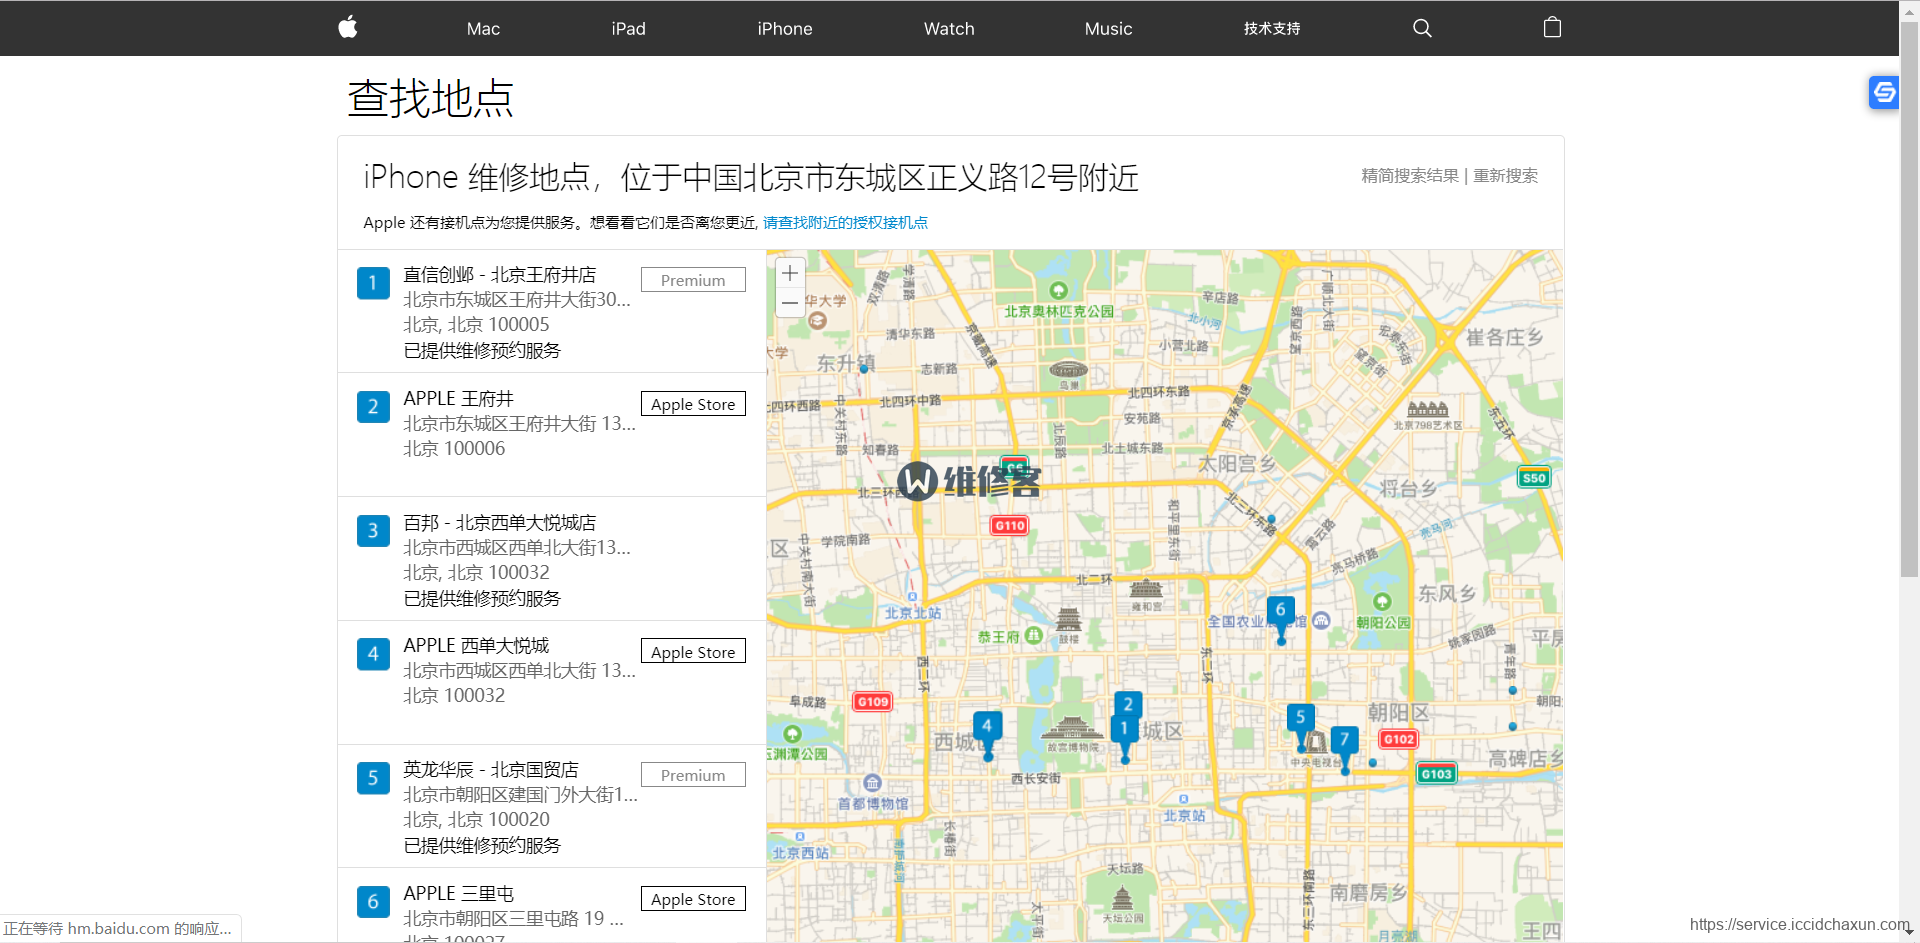
Task: Click 北京 100006 postal code text
Action: [454, 449]
